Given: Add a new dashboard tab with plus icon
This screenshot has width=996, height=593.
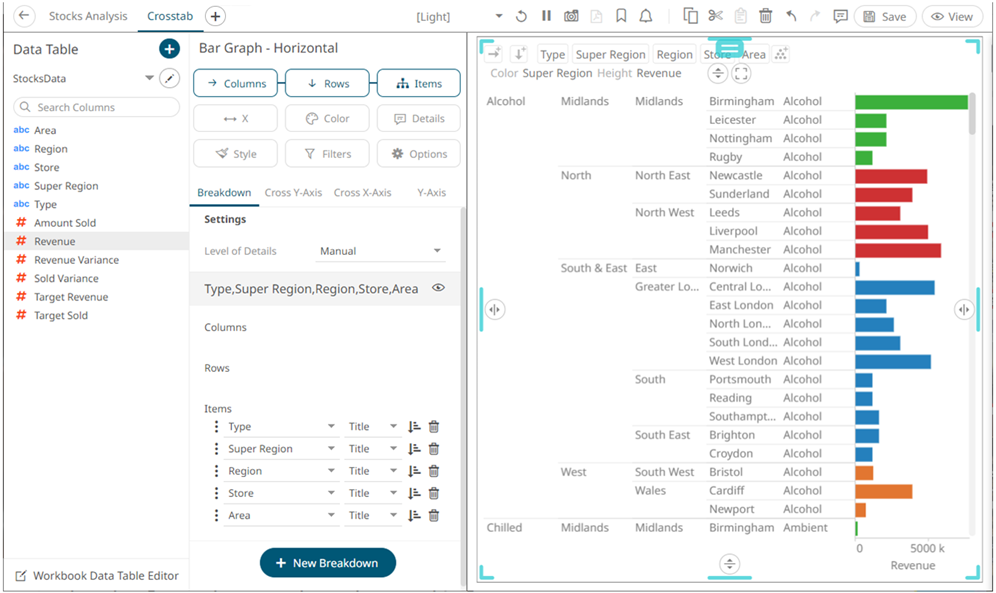Looking at the screenshot, I should [216, 17].
